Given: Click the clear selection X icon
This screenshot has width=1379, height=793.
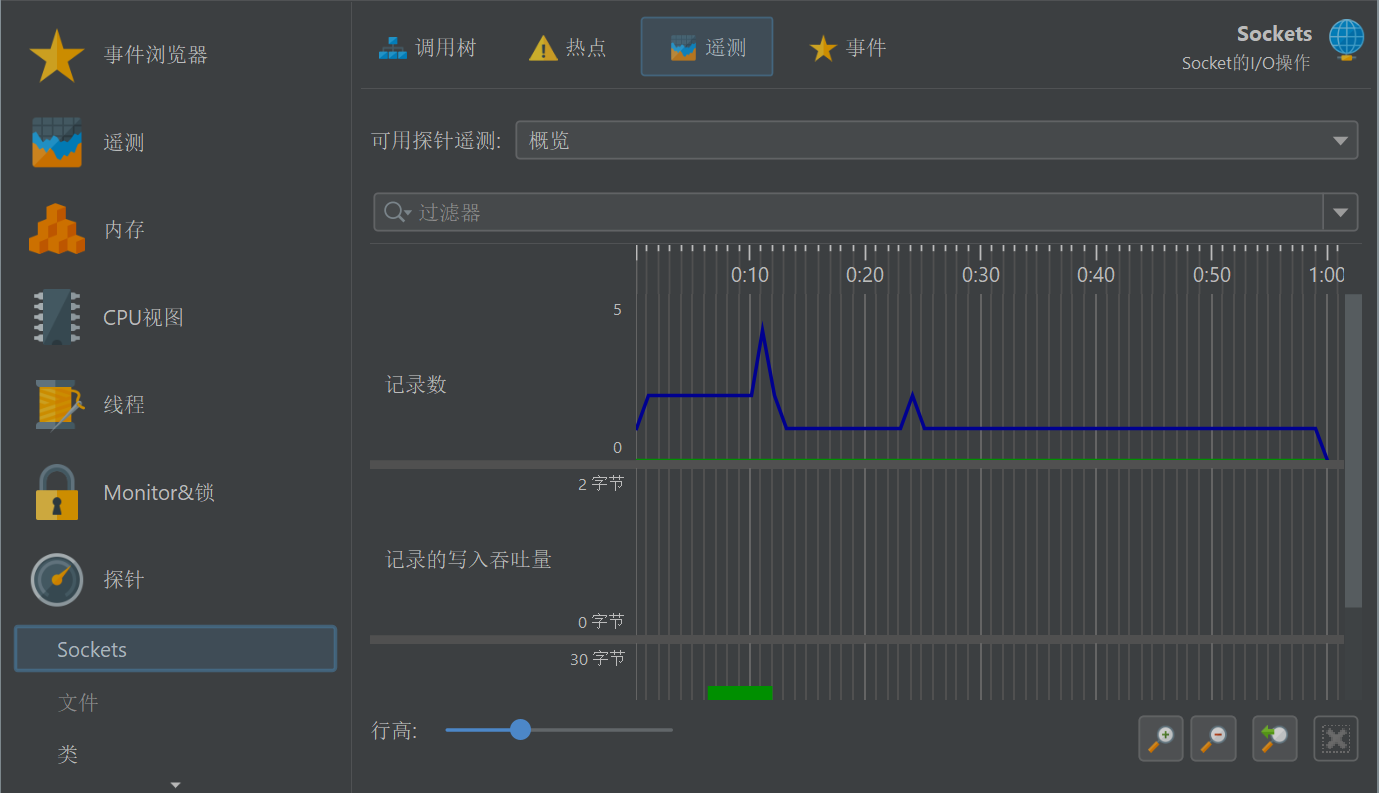Looking at the screenshot, I should tap(1335, 739).
